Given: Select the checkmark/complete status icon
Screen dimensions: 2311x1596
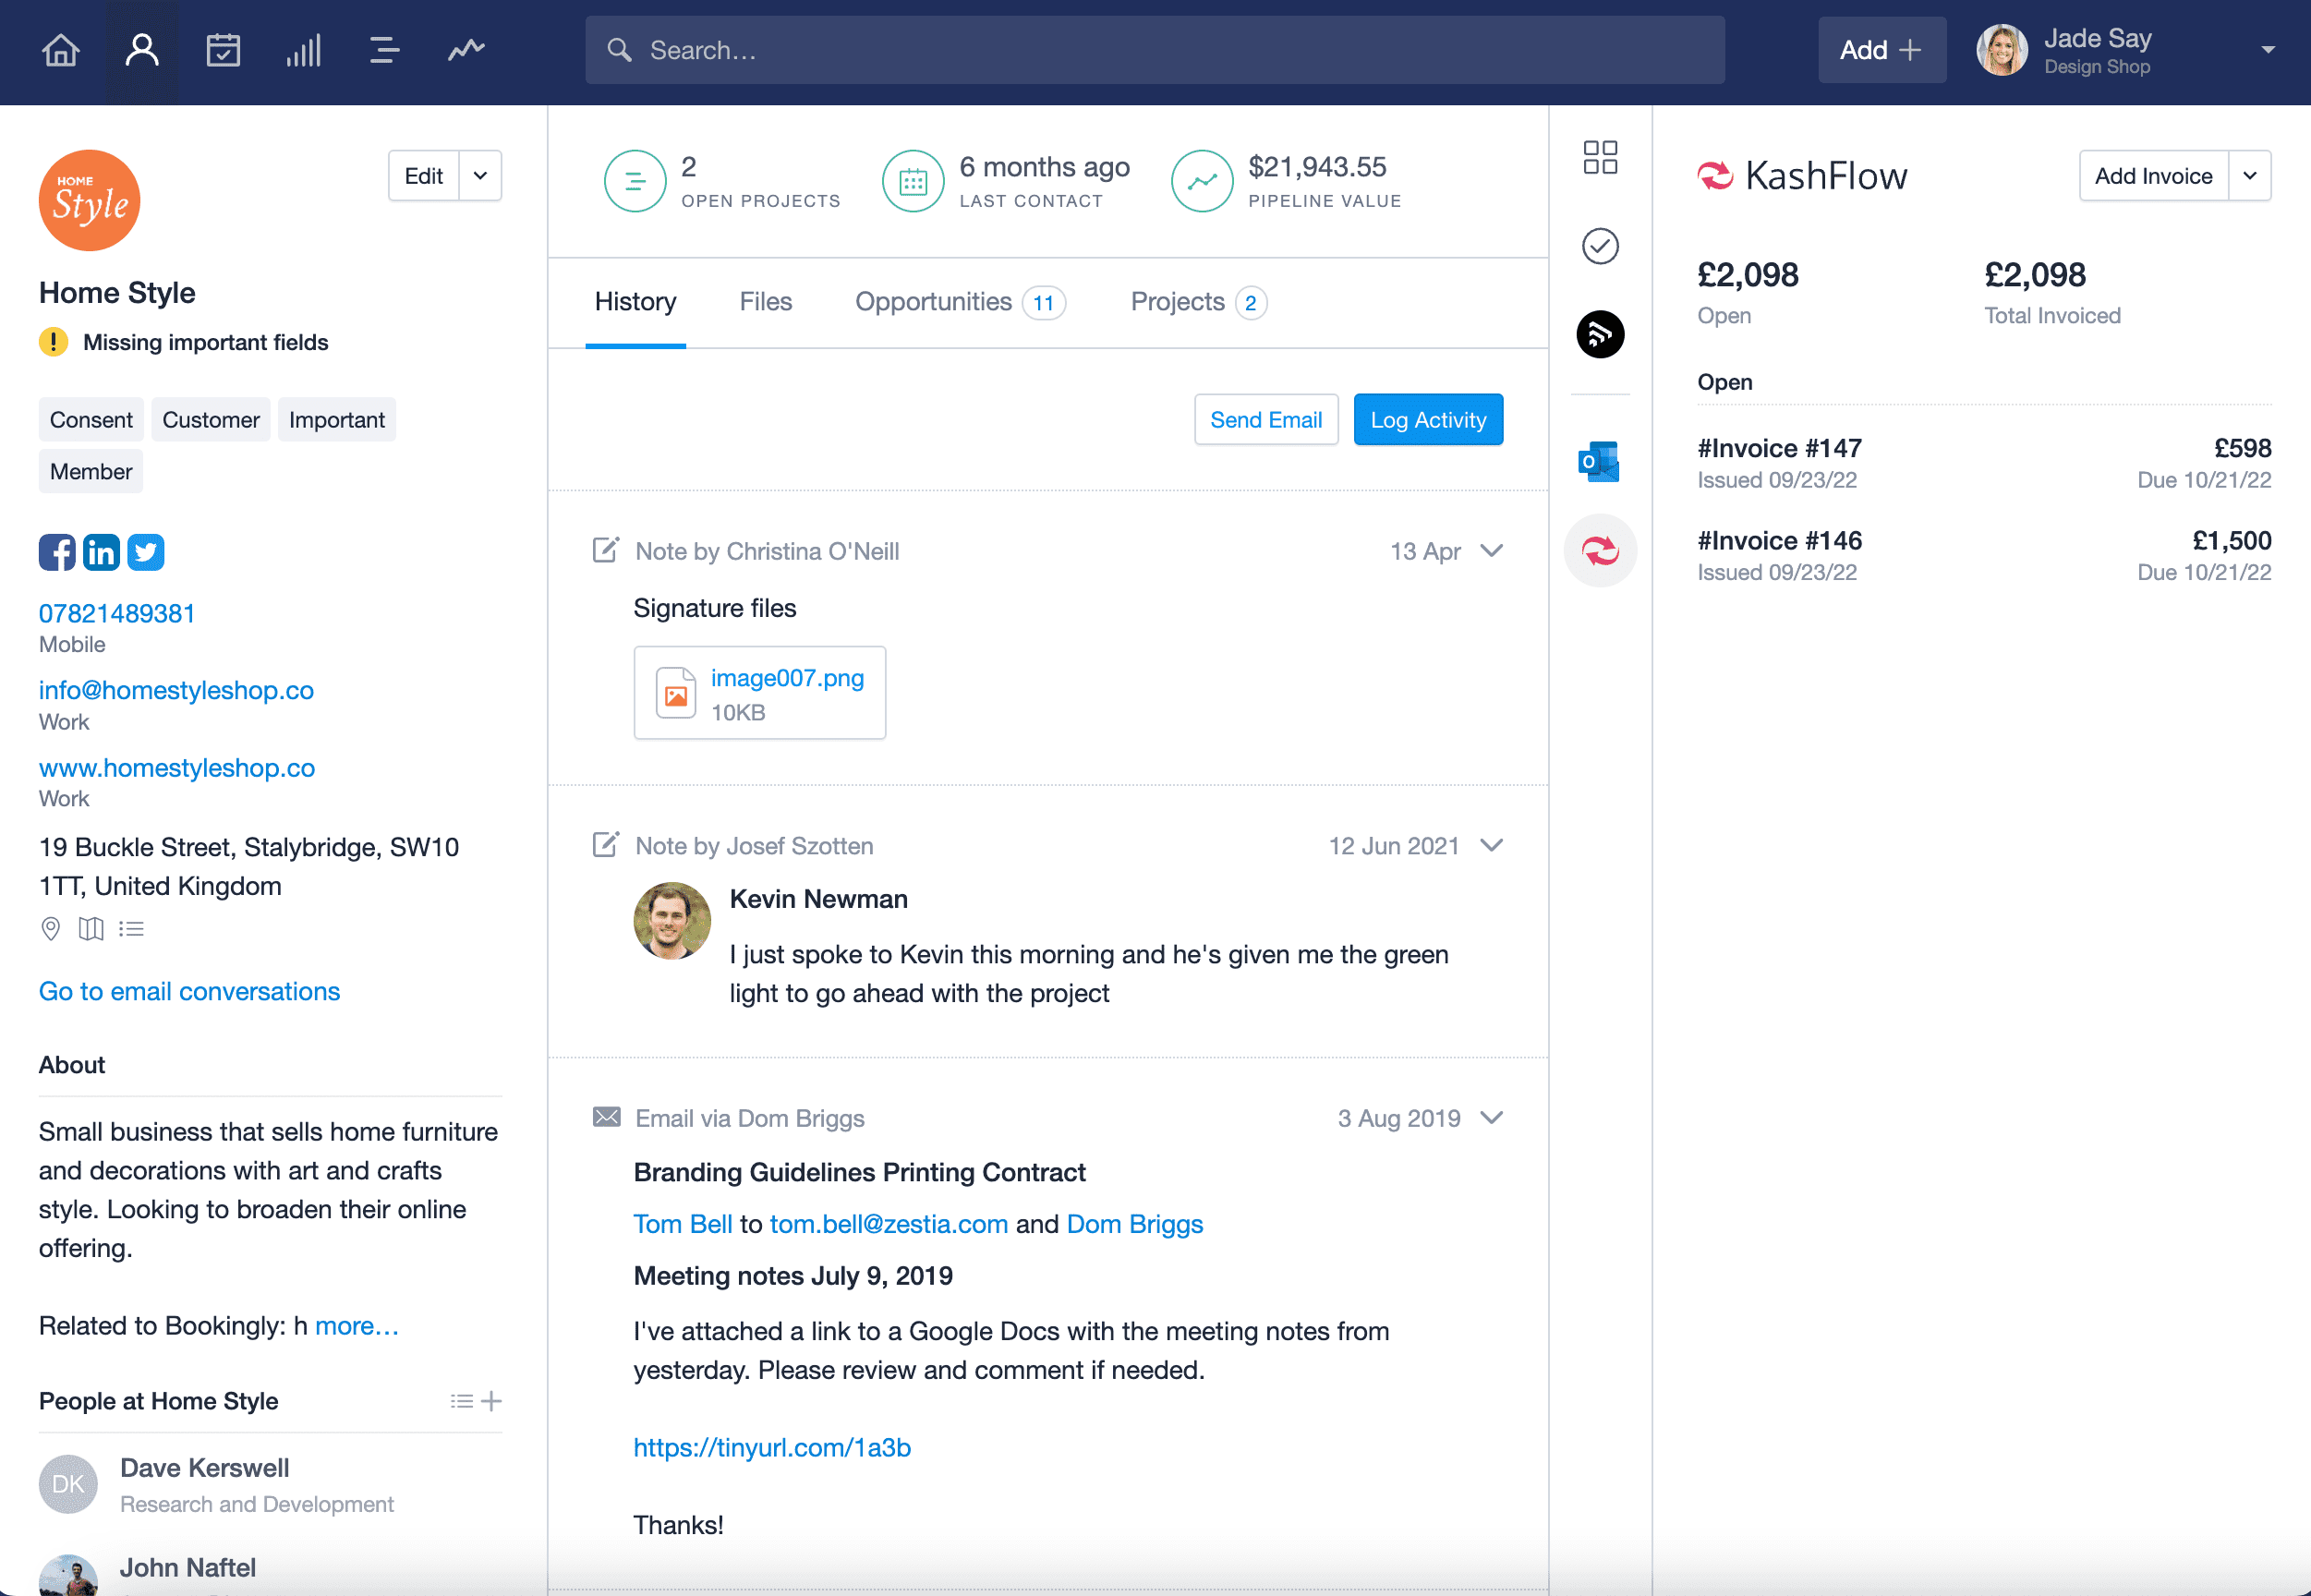Looking at the screenshot, I should tap(1598, 246).
